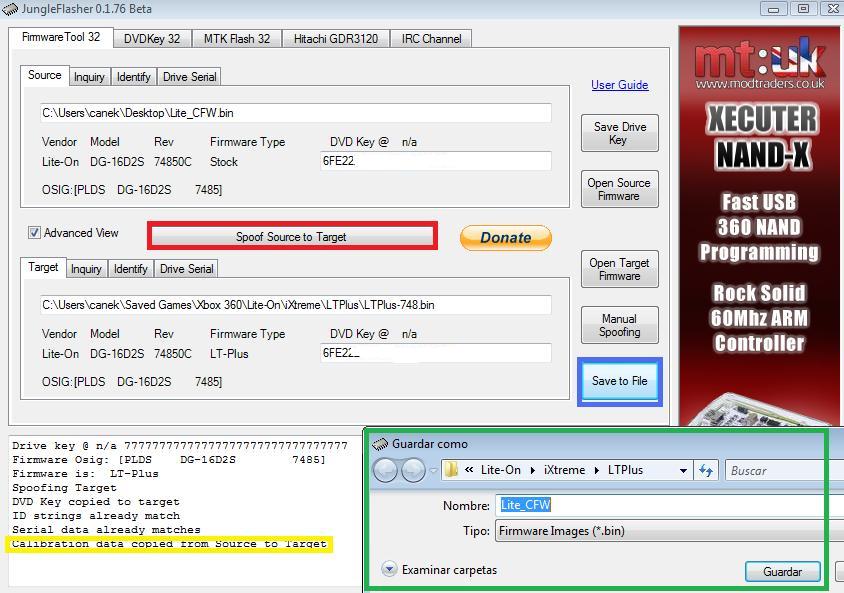Click the yellow Donate button
This screenshot has width=844, height=593.
pos(505,238)
